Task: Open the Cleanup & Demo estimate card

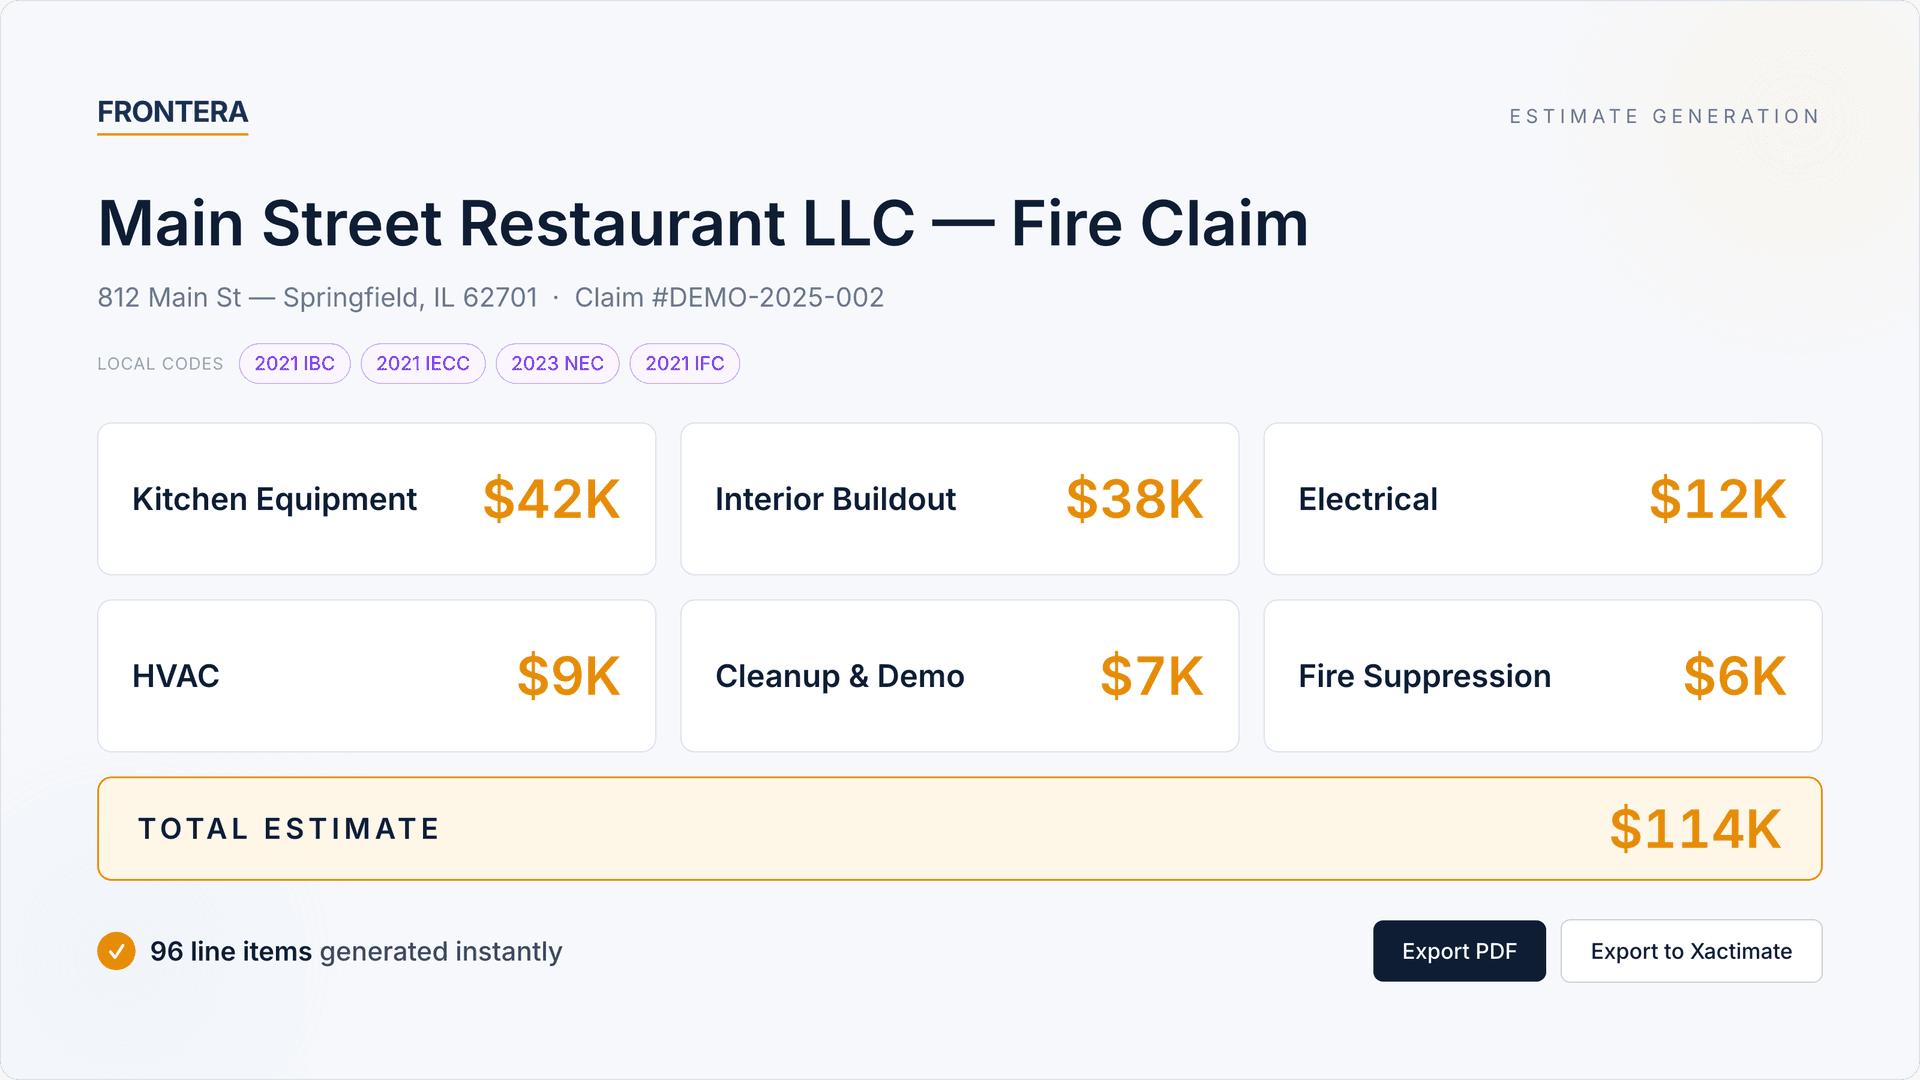Action: pyautogui.click(x=959, y=675)
